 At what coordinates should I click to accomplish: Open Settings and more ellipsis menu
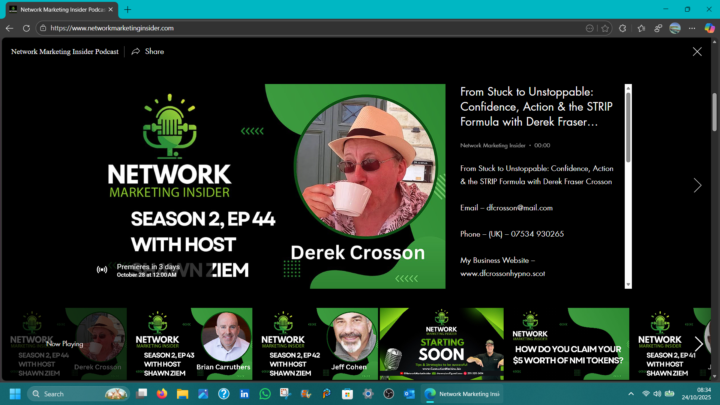coord(692,28)
